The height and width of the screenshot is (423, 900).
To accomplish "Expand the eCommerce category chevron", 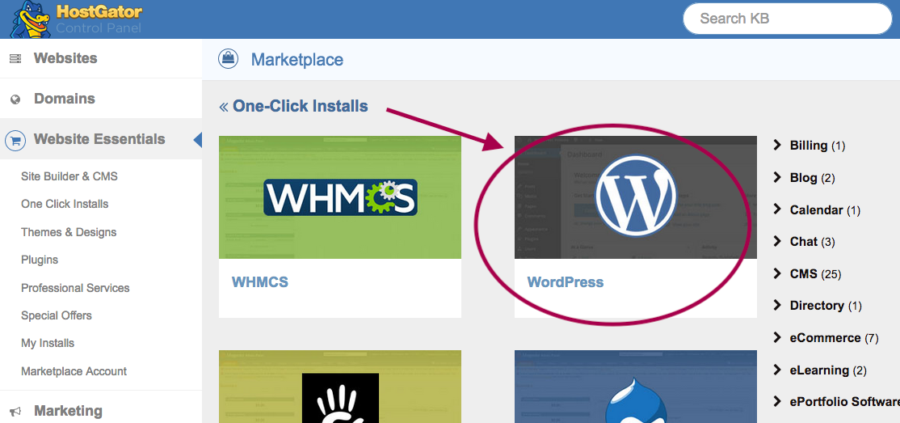I will (x=777, y=337).
